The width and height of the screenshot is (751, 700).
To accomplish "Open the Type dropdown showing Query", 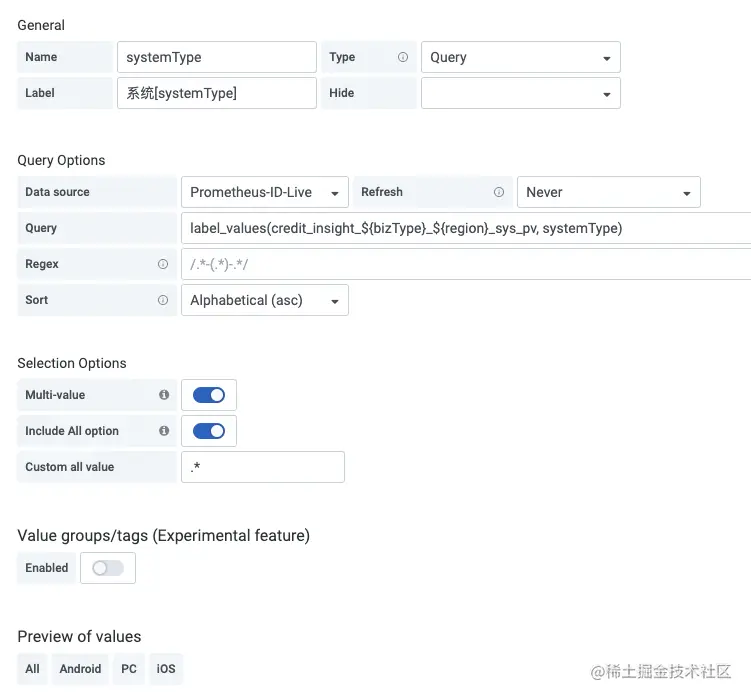I will (x=521, y=57).
